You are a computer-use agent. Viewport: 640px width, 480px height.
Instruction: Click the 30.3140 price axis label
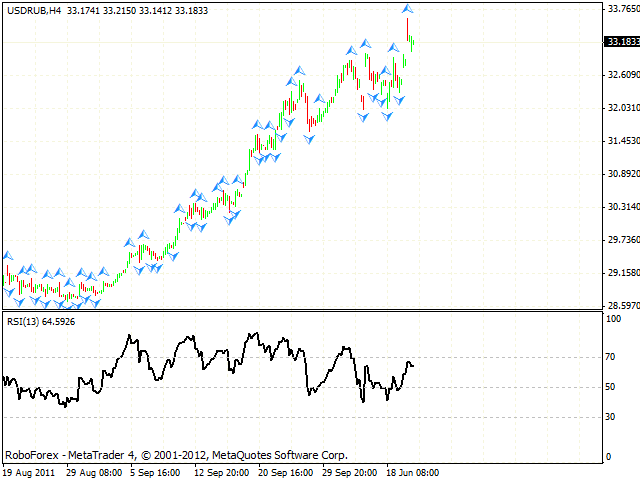pyautogui.click(x=622, y=207)
